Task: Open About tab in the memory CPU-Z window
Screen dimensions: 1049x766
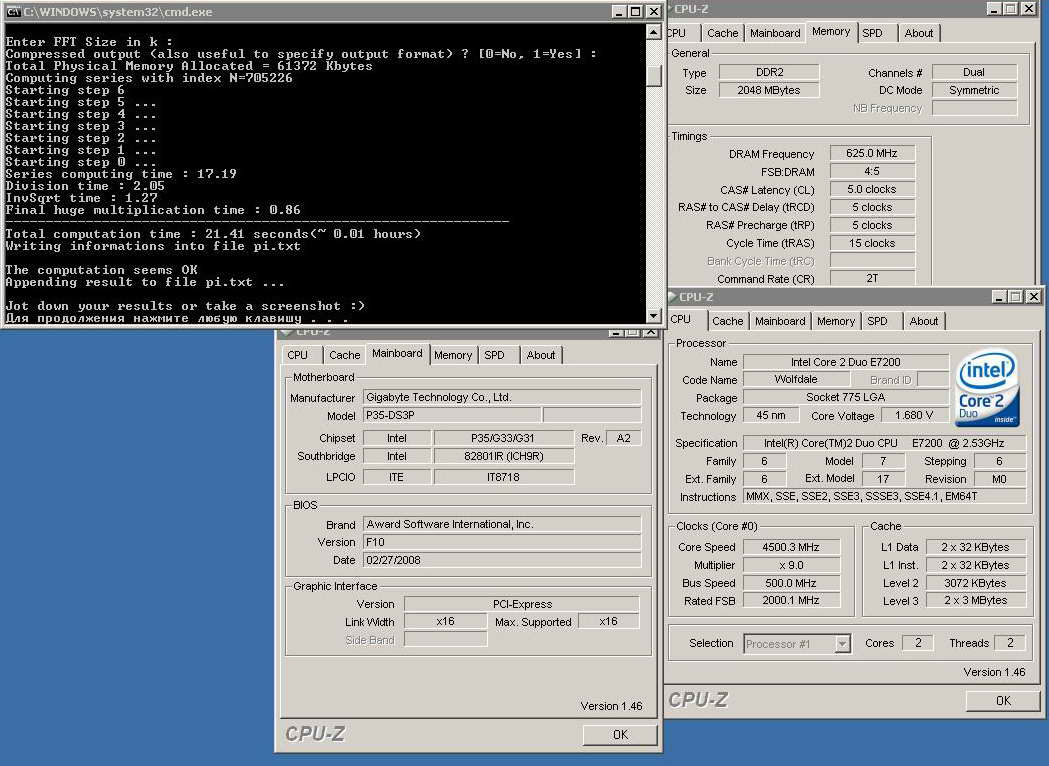Action: (919, 33)
